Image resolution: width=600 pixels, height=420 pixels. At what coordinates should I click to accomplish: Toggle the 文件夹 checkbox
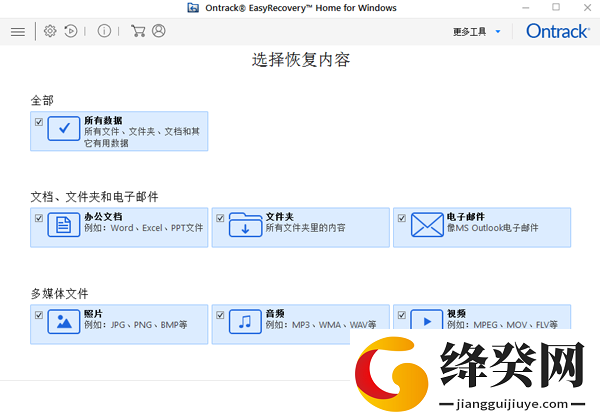[220, 218]
